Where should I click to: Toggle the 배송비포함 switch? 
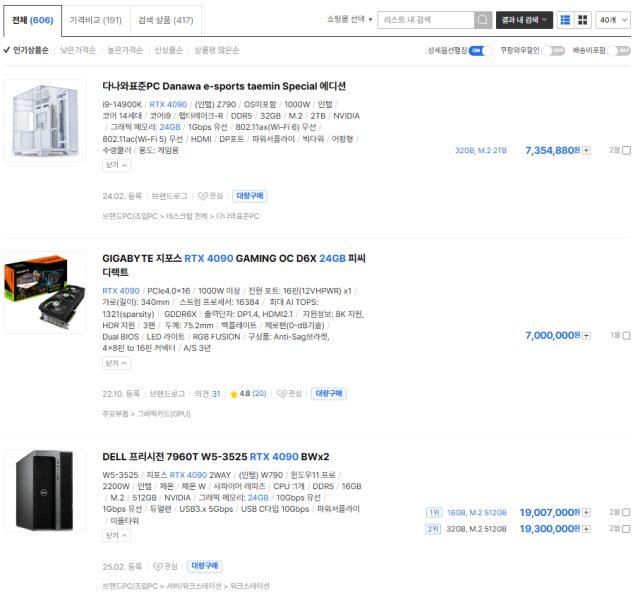(x=619, y=51)
